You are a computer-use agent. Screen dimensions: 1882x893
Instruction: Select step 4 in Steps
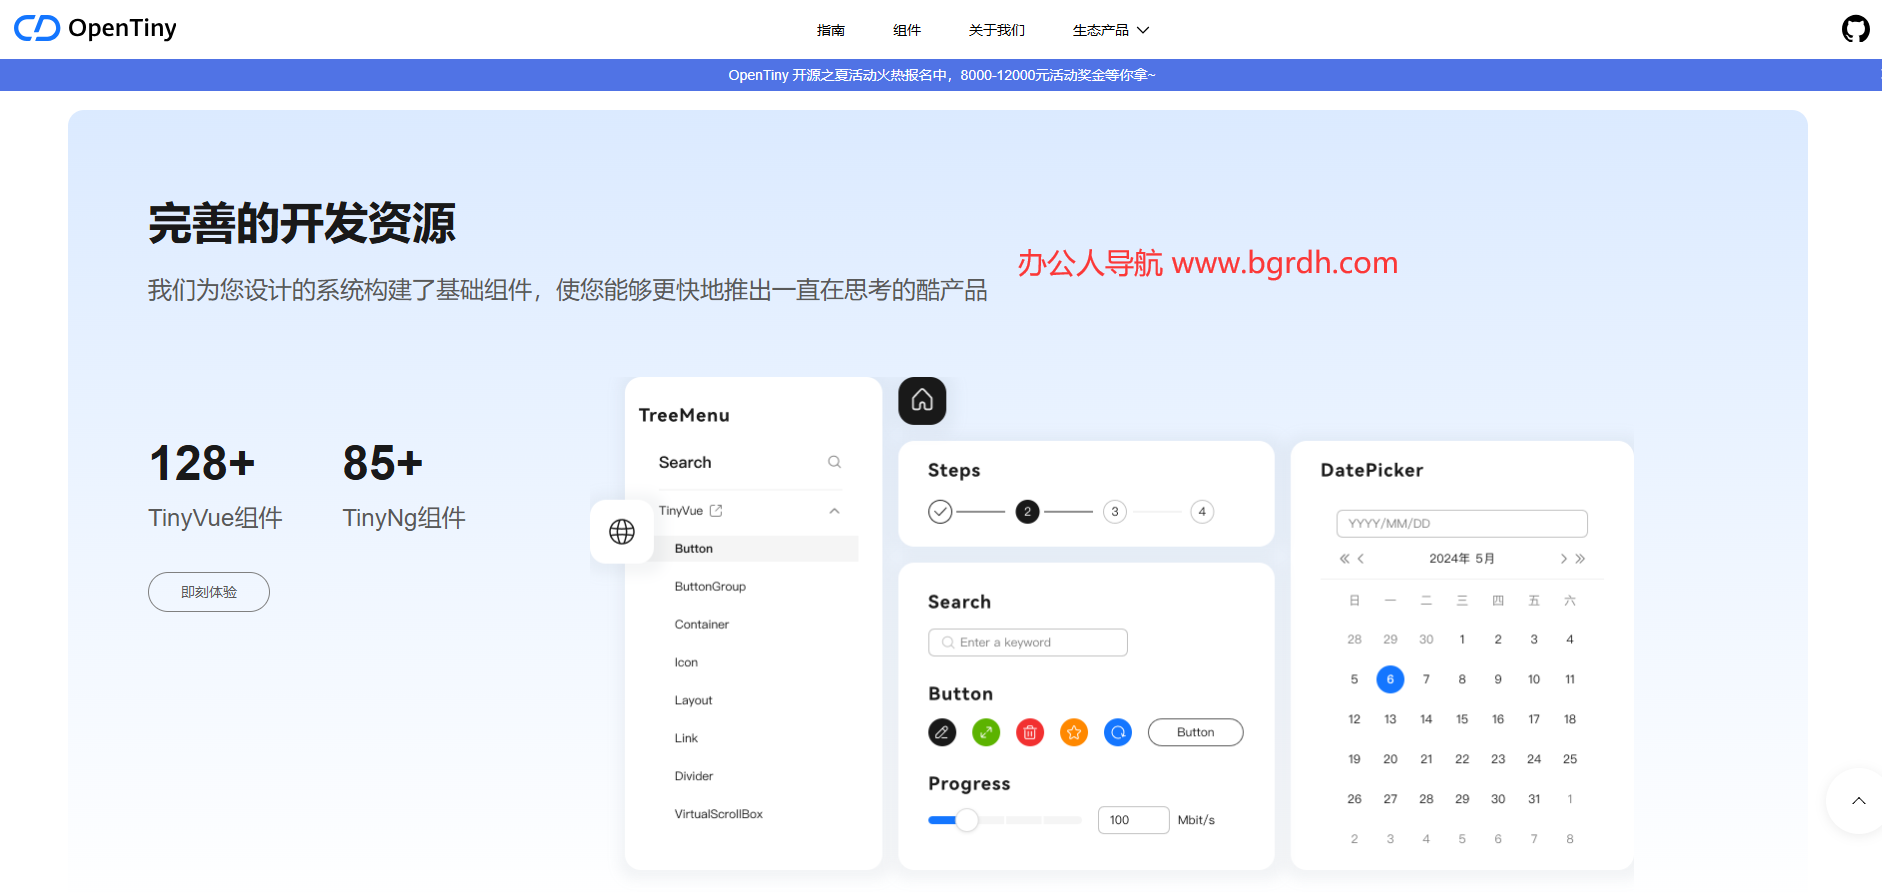pos(1202,512)
